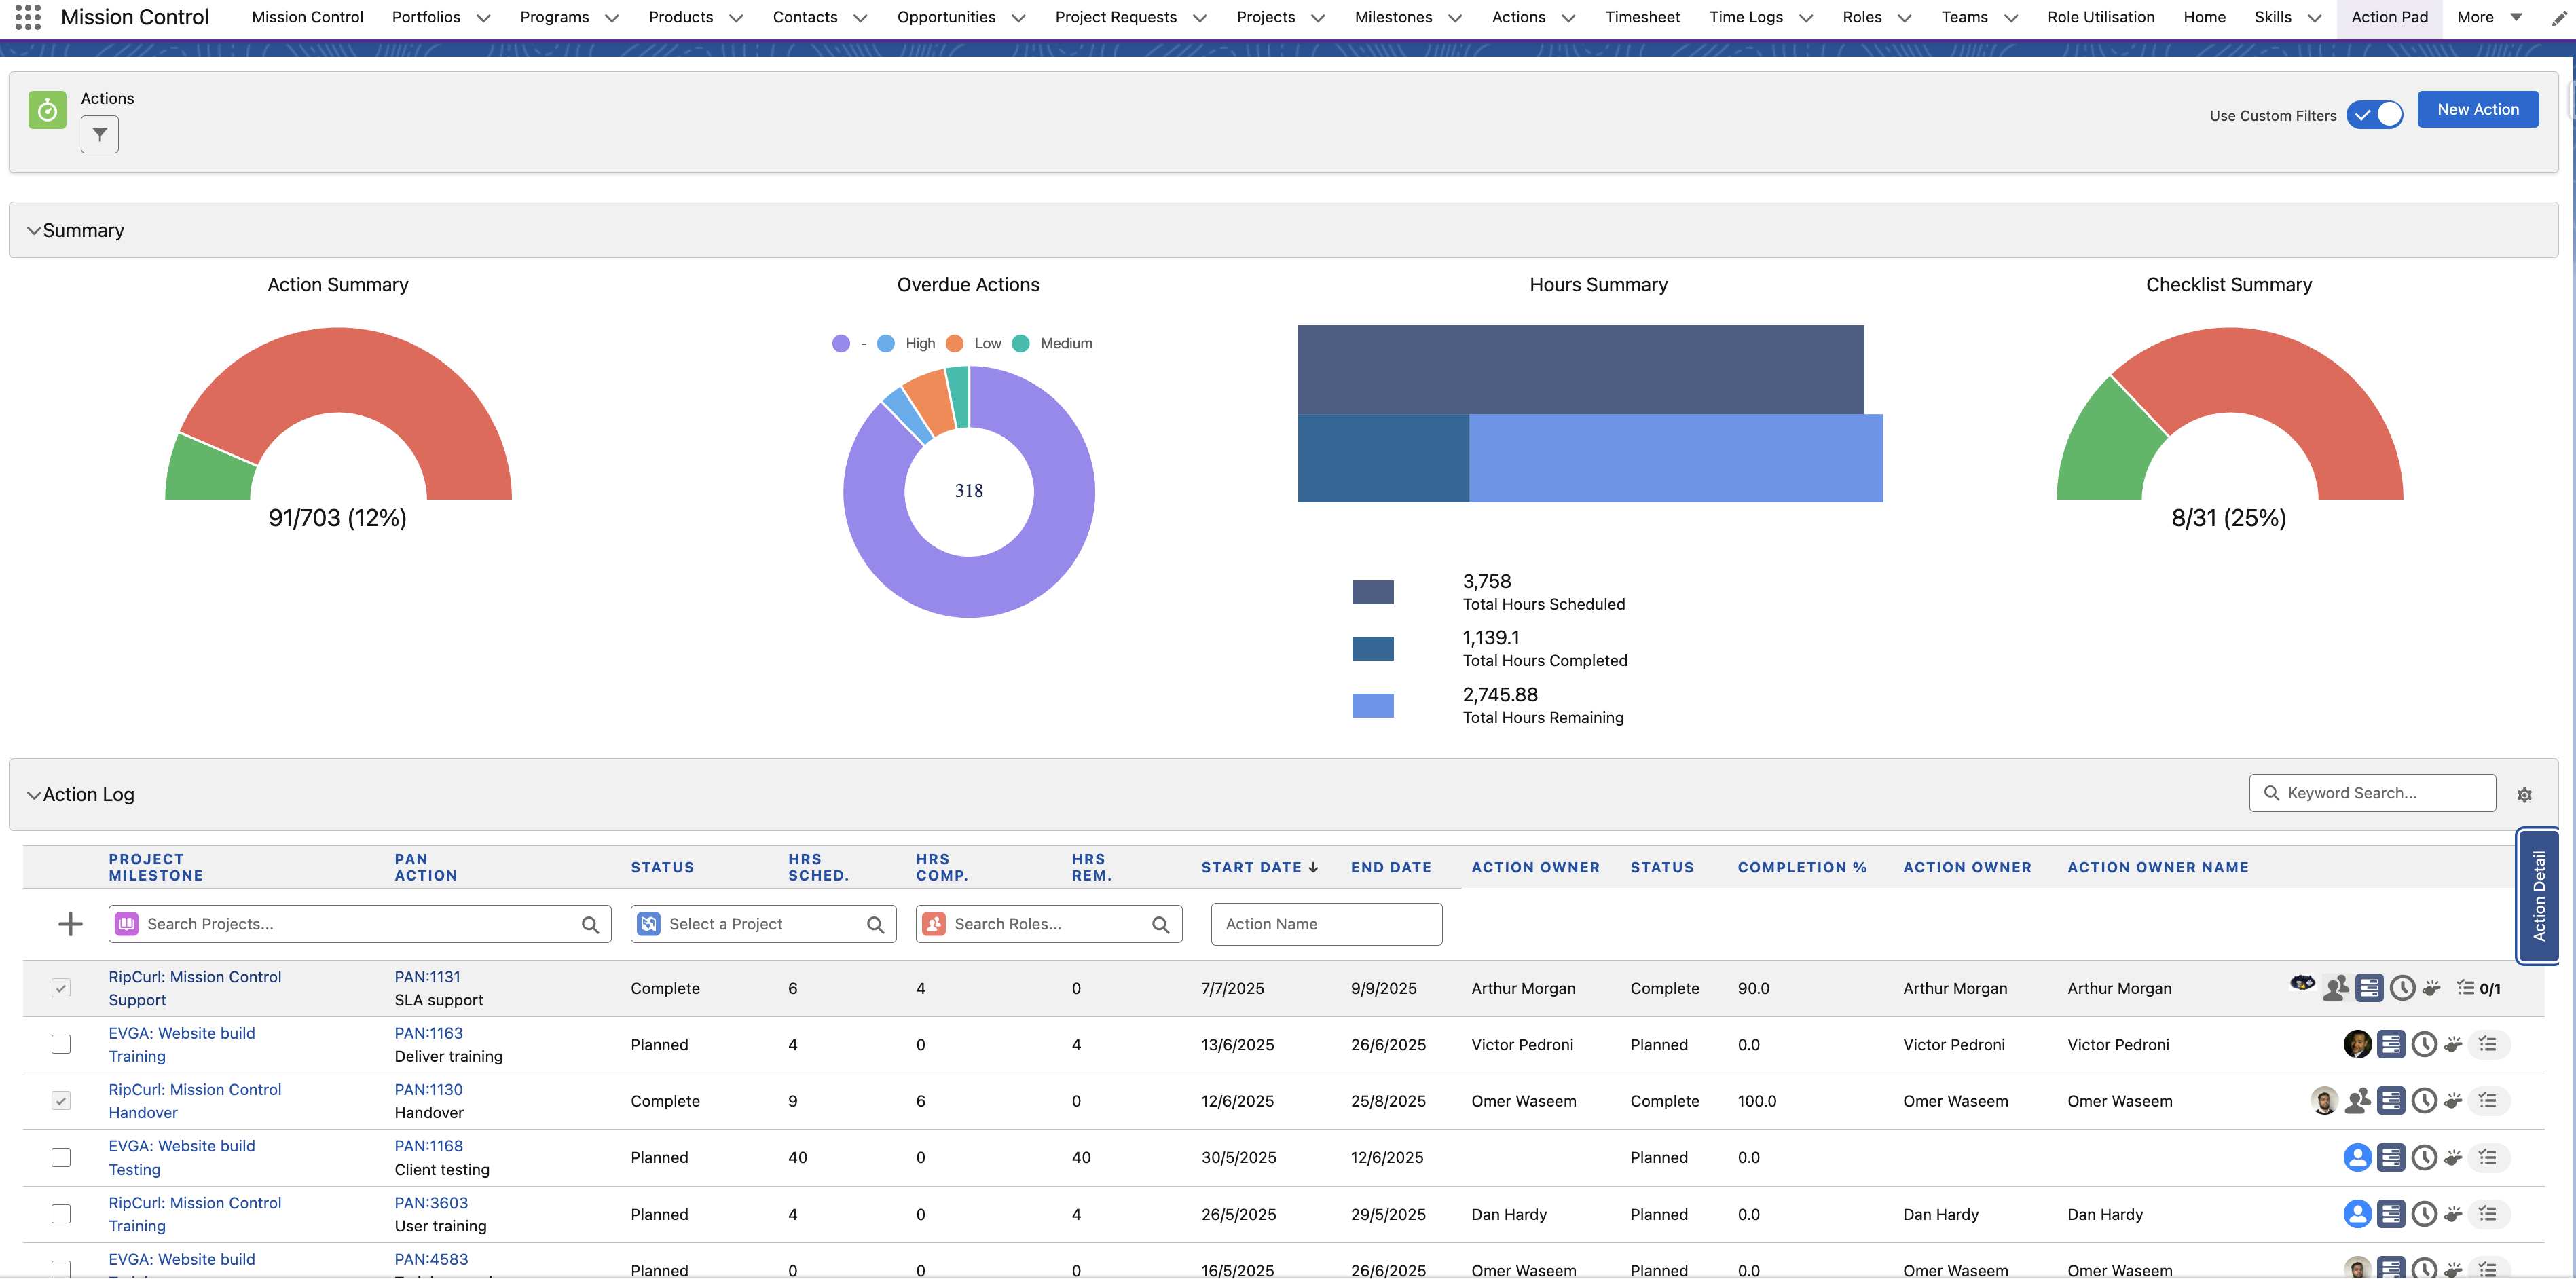Open the Actions filter funnel icon

[x=99, y=134]
